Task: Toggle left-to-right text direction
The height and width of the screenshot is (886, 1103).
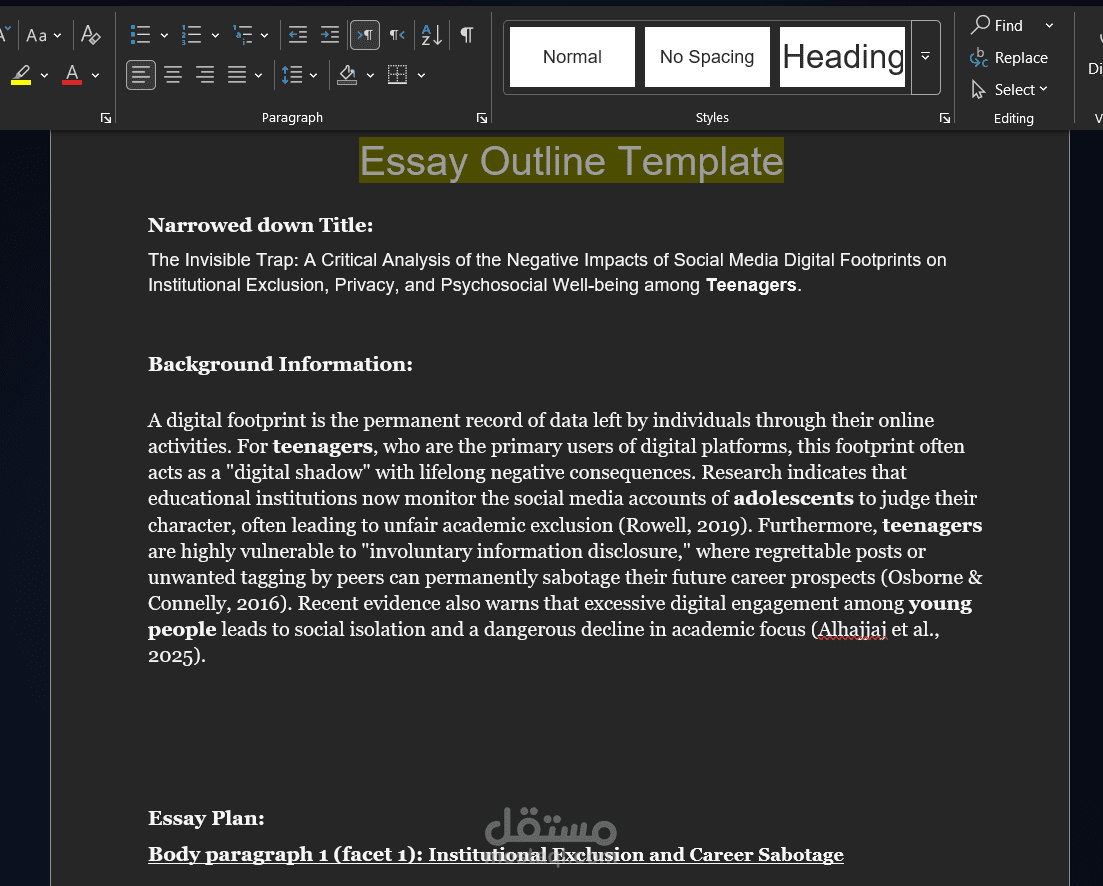Action: 365,35
